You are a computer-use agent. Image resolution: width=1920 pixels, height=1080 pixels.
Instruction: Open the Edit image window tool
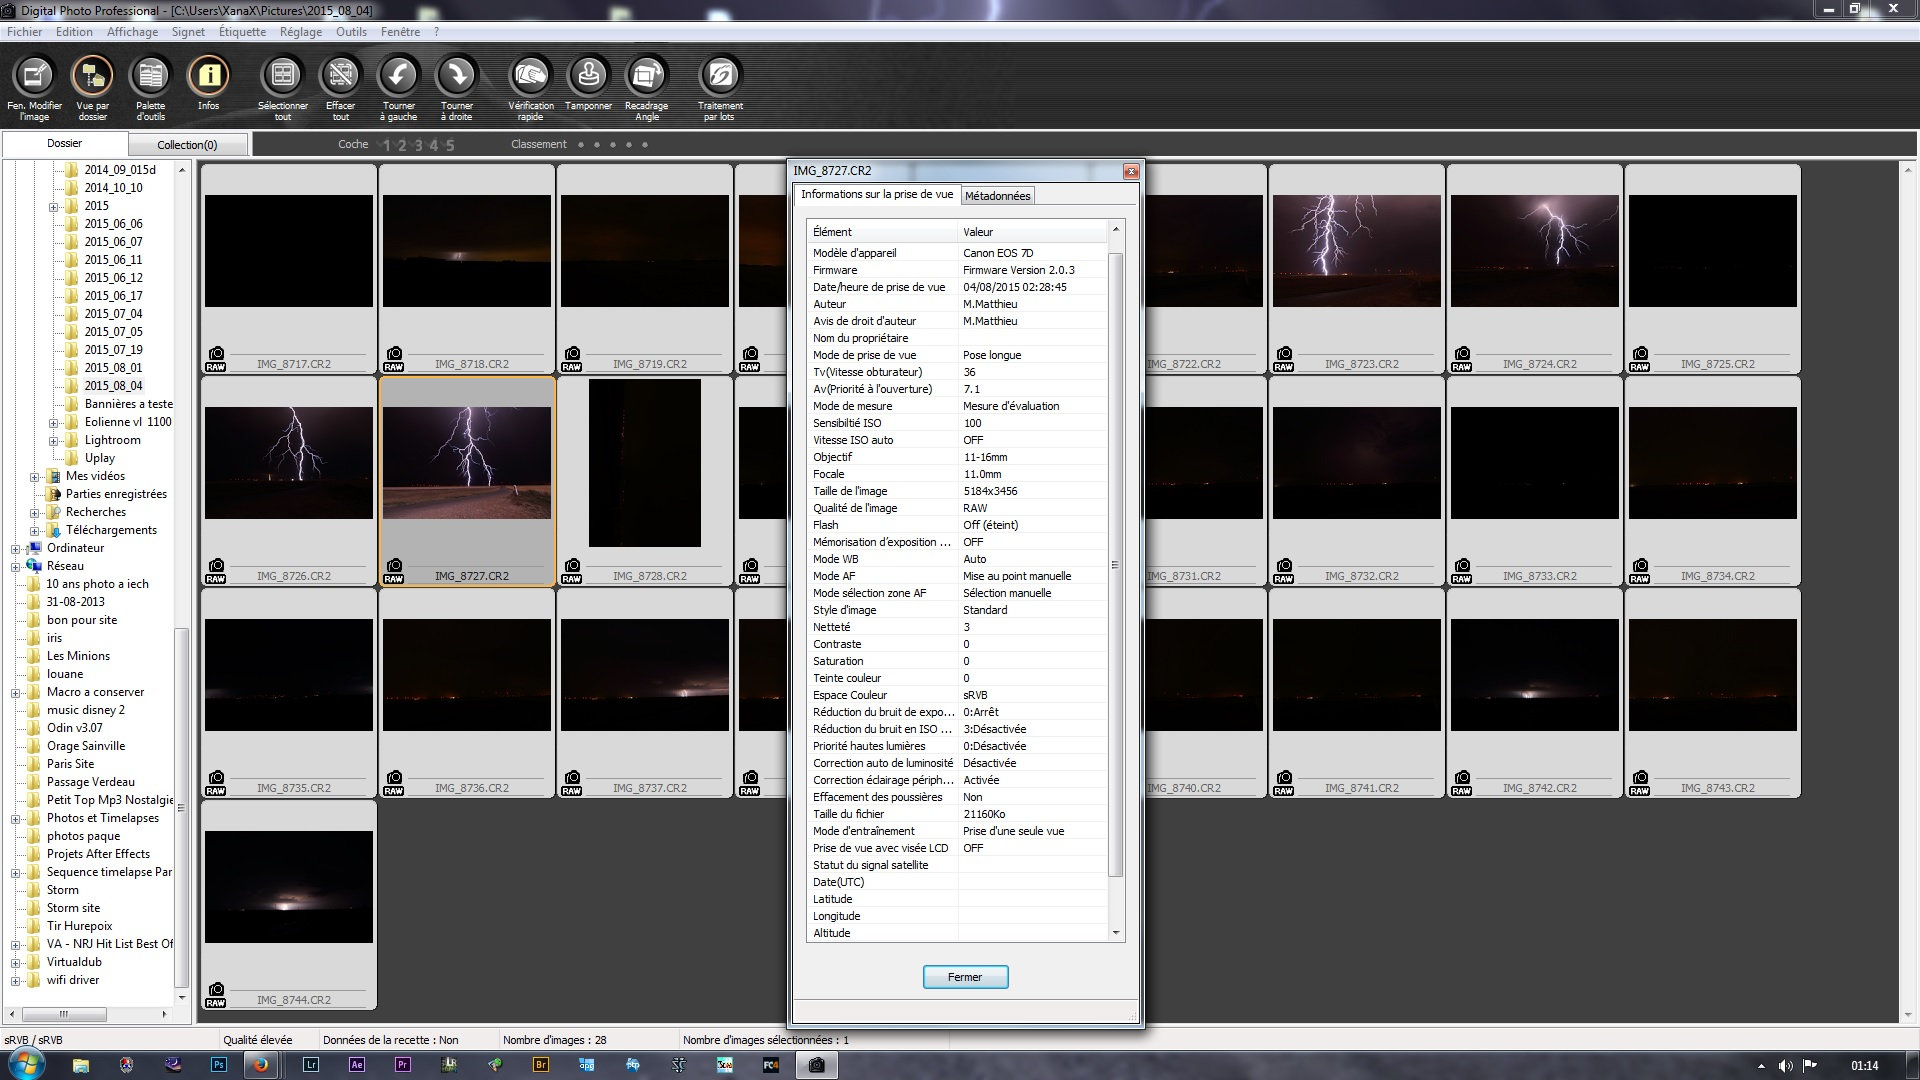pyautogui.click(x=34, y=76)
